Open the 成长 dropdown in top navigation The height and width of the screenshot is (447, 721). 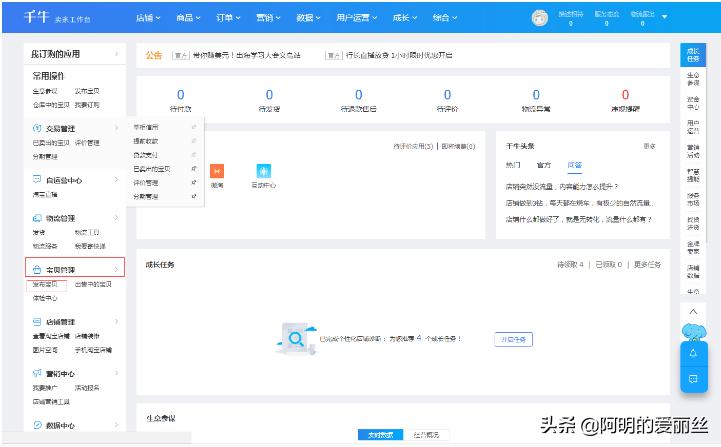[405, 18]
